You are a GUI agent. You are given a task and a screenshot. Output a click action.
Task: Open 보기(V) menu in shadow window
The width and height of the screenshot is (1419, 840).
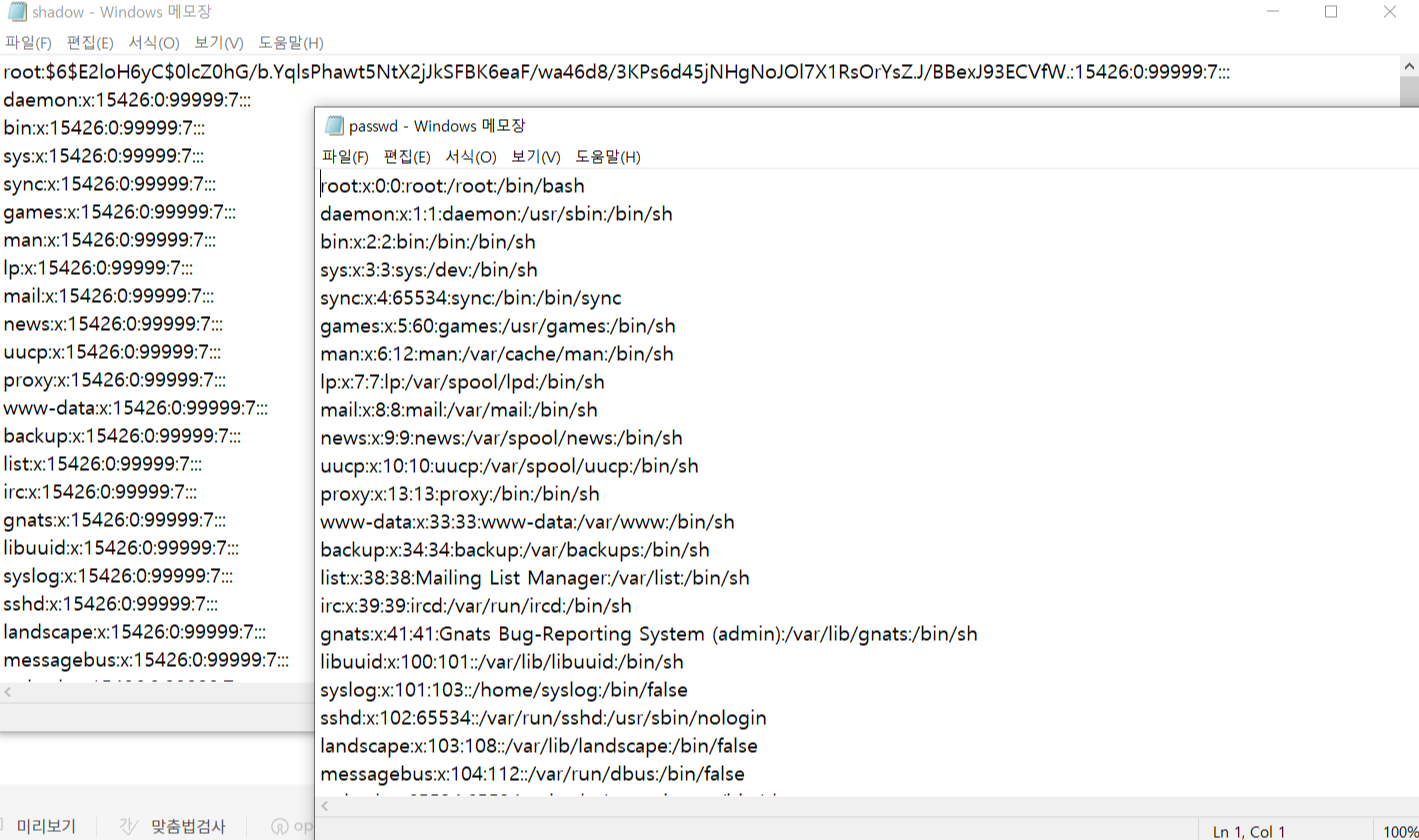(x=219, y=43)
